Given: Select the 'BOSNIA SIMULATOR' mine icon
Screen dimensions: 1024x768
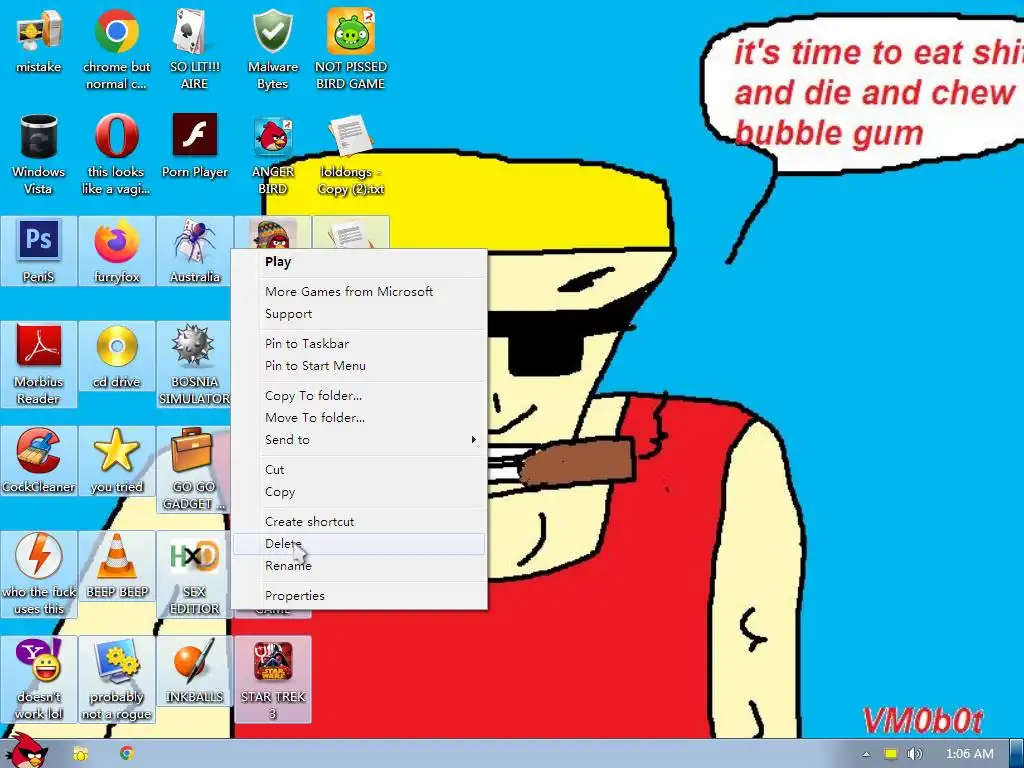Looking at the screenshot, I should pos(195,364).
